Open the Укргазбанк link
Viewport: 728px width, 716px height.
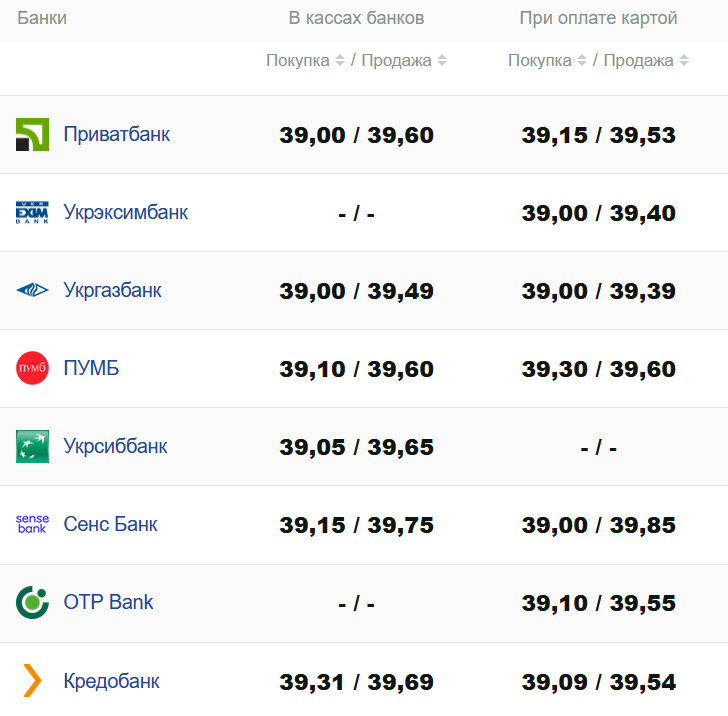(x=112, y=290)
